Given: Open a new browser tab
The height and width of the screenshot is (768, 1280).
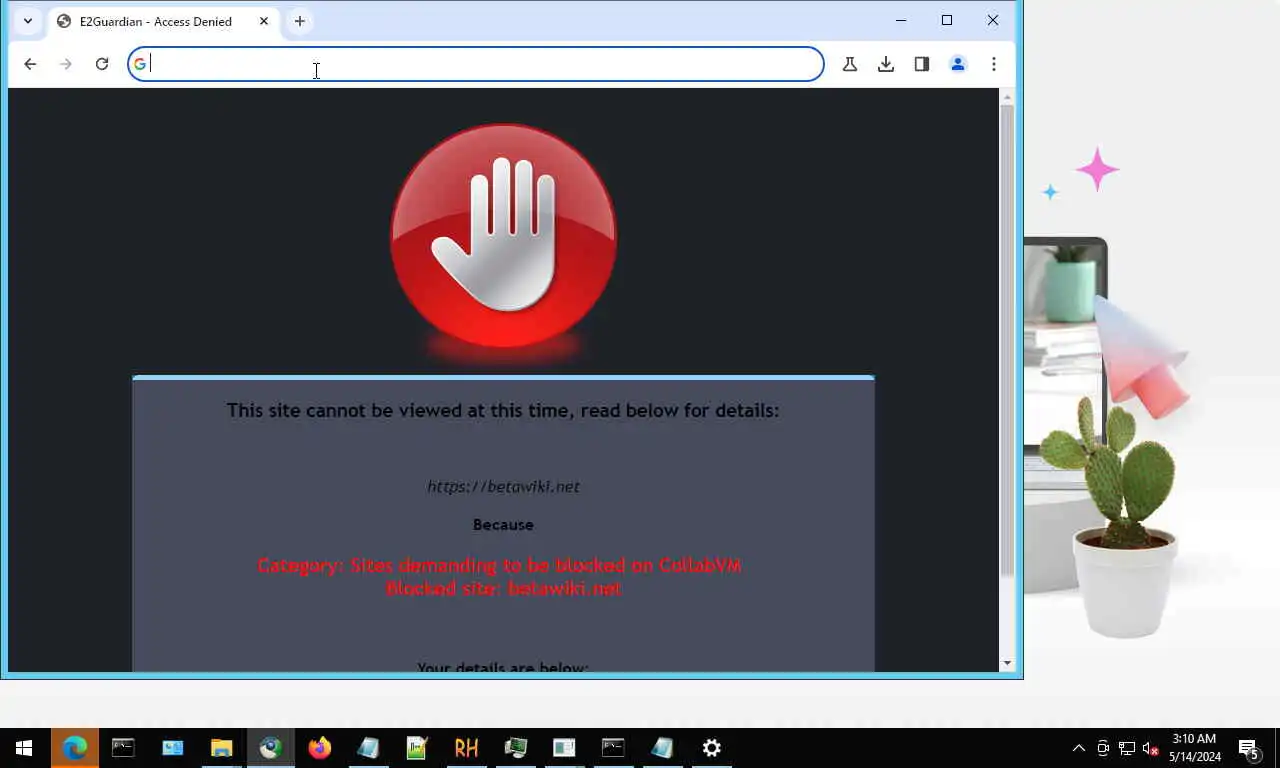Looking at the screenshot, I should [x=300, y=21].
